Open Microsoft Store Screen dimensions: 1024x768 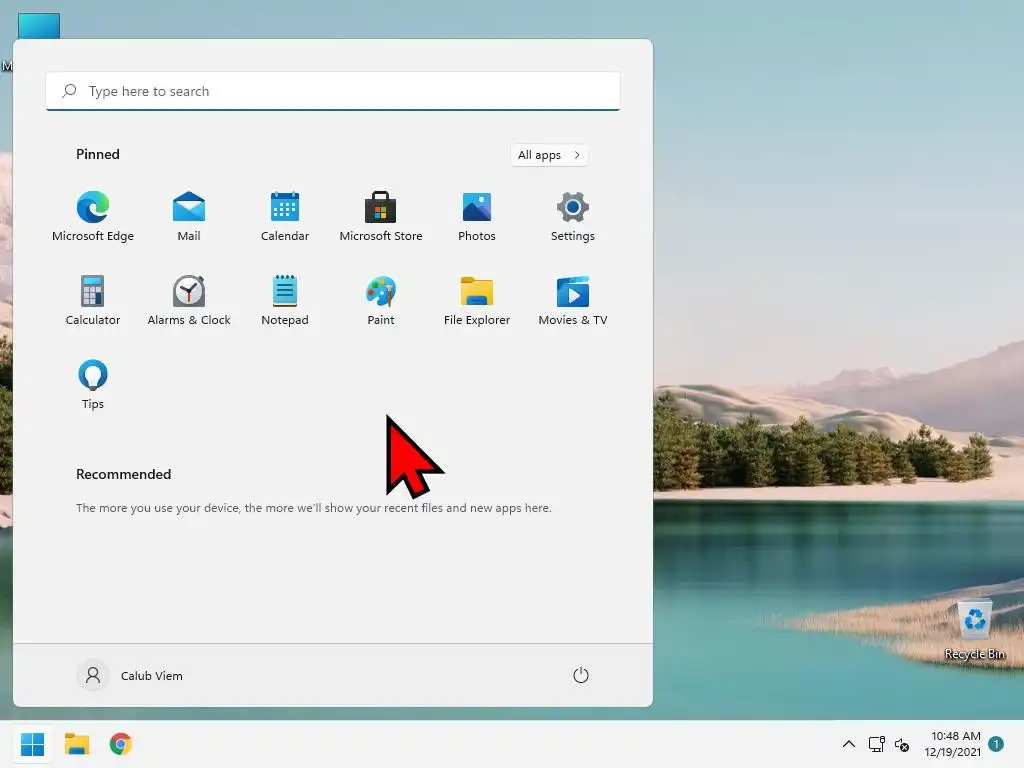click(x=381, y=217)
